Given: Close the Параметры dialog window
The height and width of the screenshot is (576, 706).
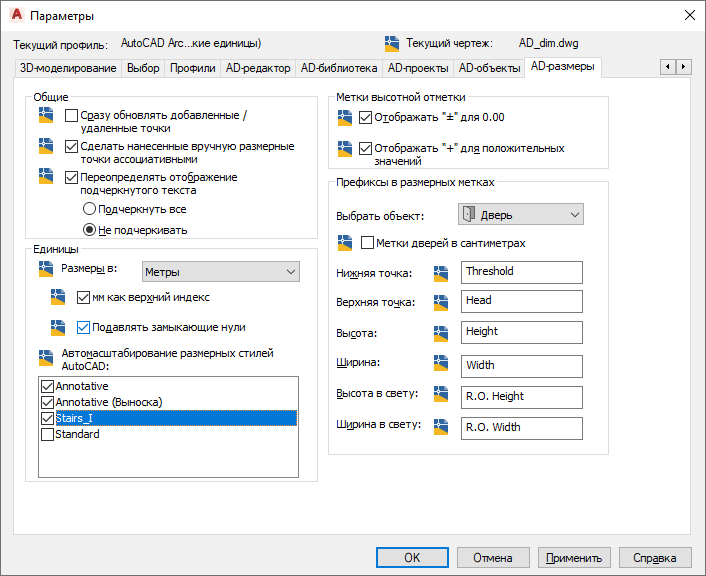Looking at the screenshot, I should click(689, 15).
